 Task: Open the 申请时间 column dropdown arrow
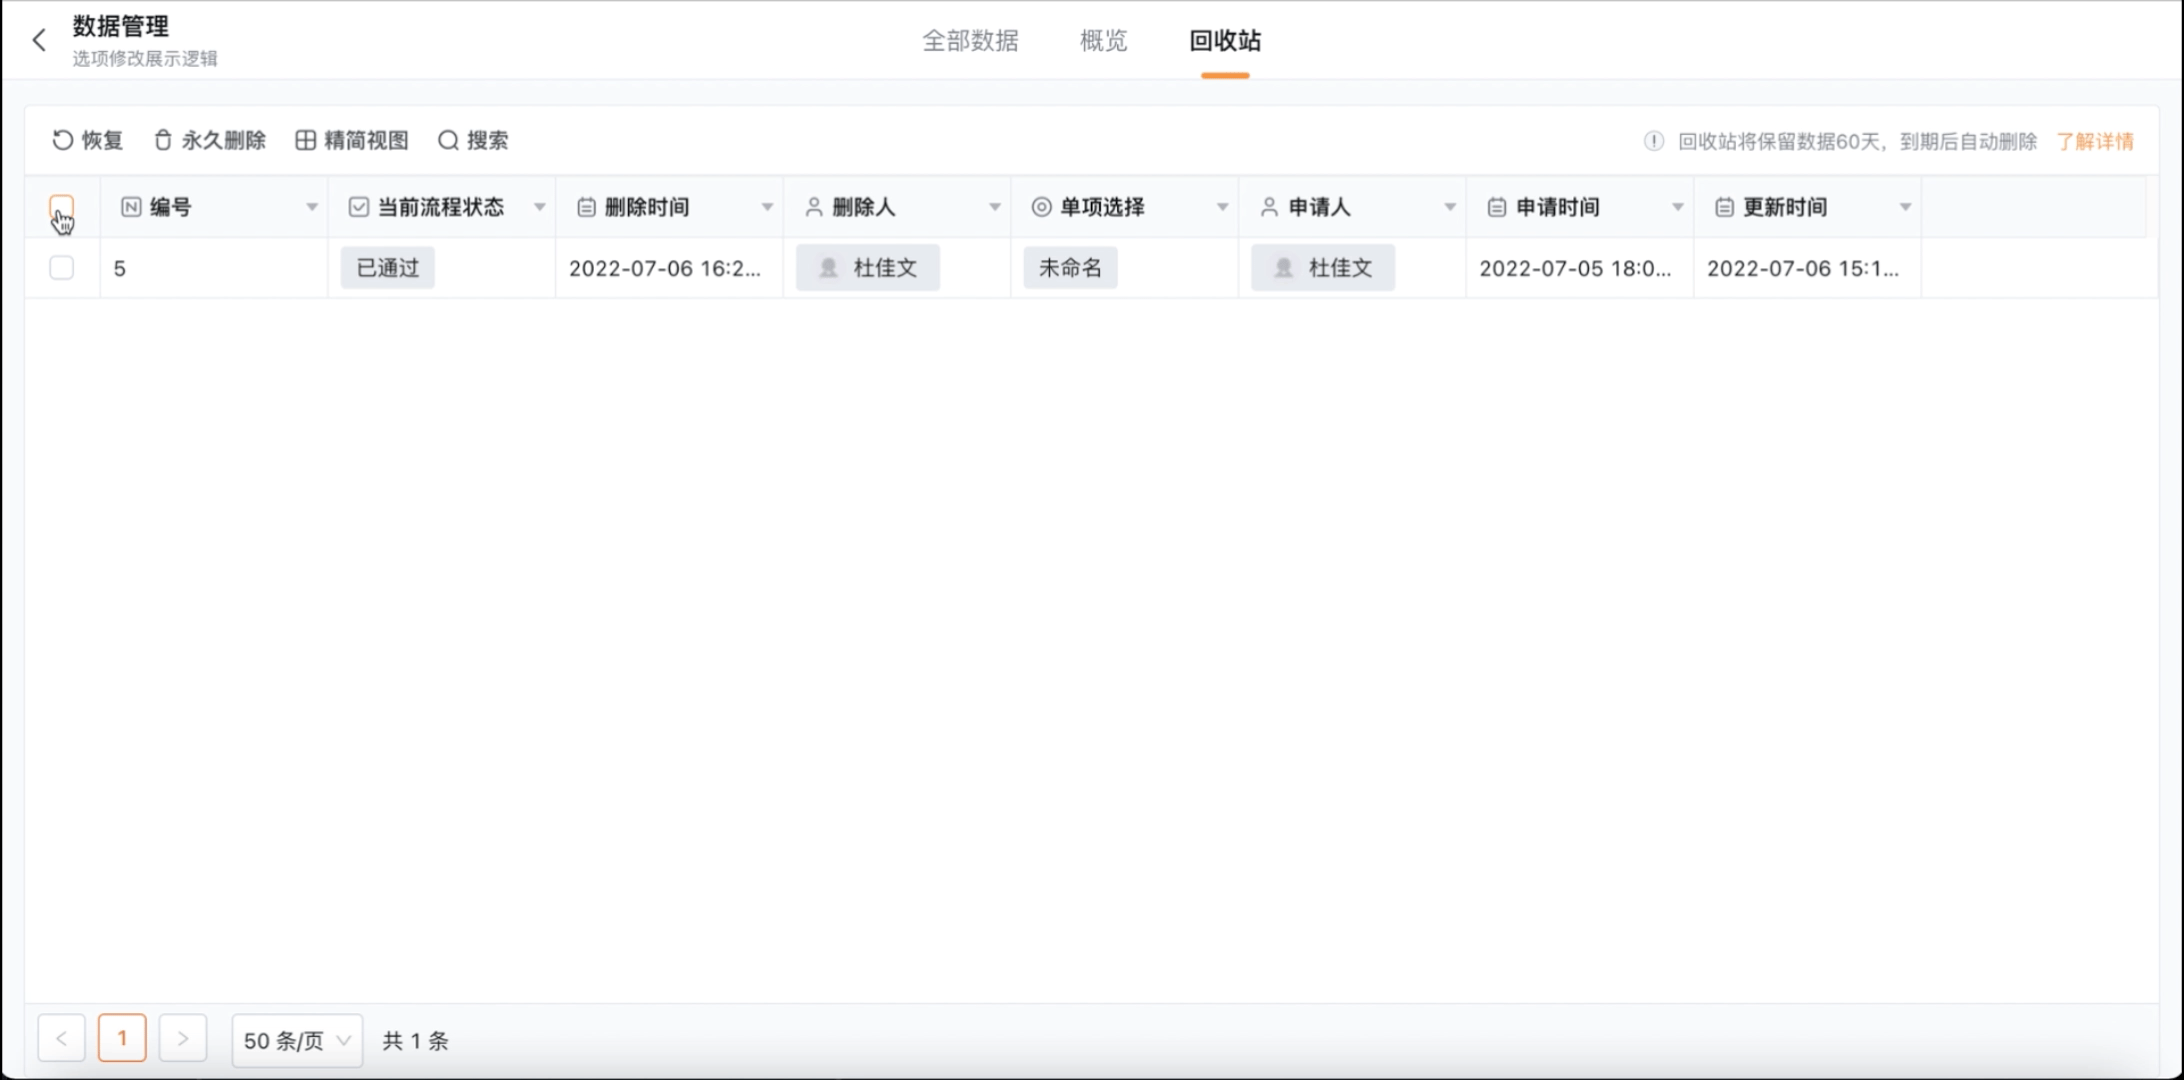click(x=1678, y=207)
